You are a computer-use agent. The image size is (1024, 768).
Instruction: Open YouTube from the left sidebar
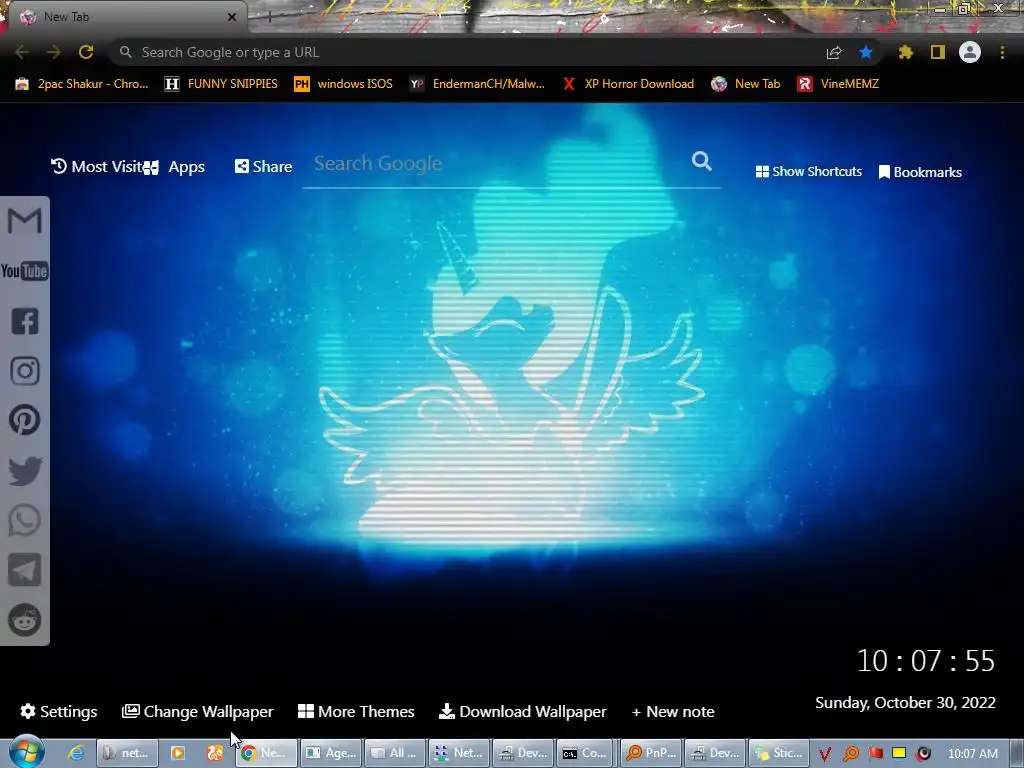pos(25,271)
